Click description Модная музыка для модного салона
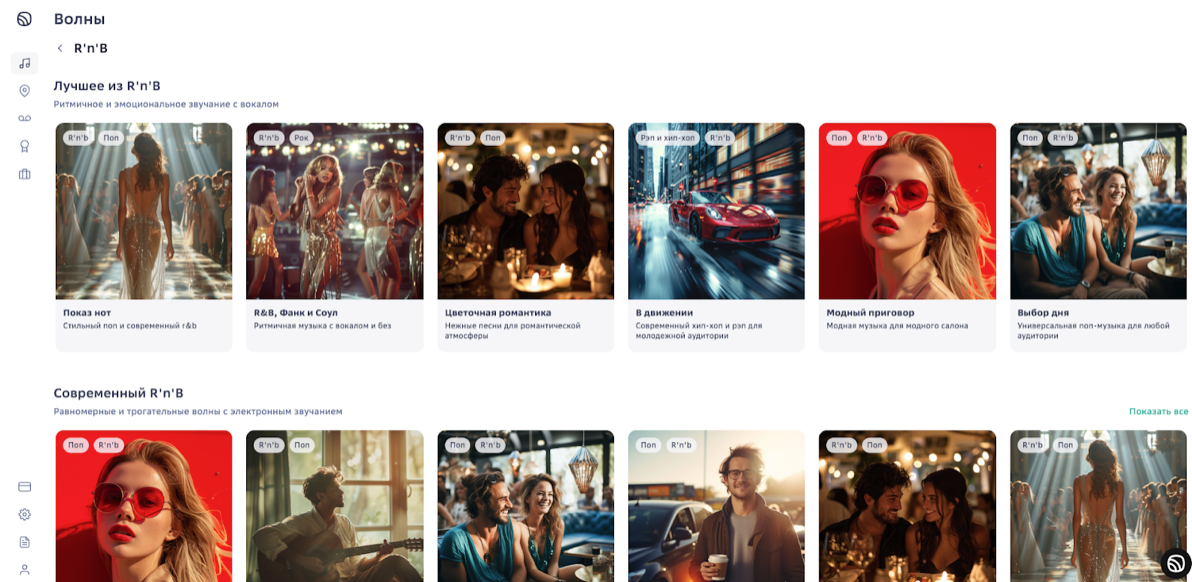Screen dimensions: 1192x582 [x=897, y=326]
